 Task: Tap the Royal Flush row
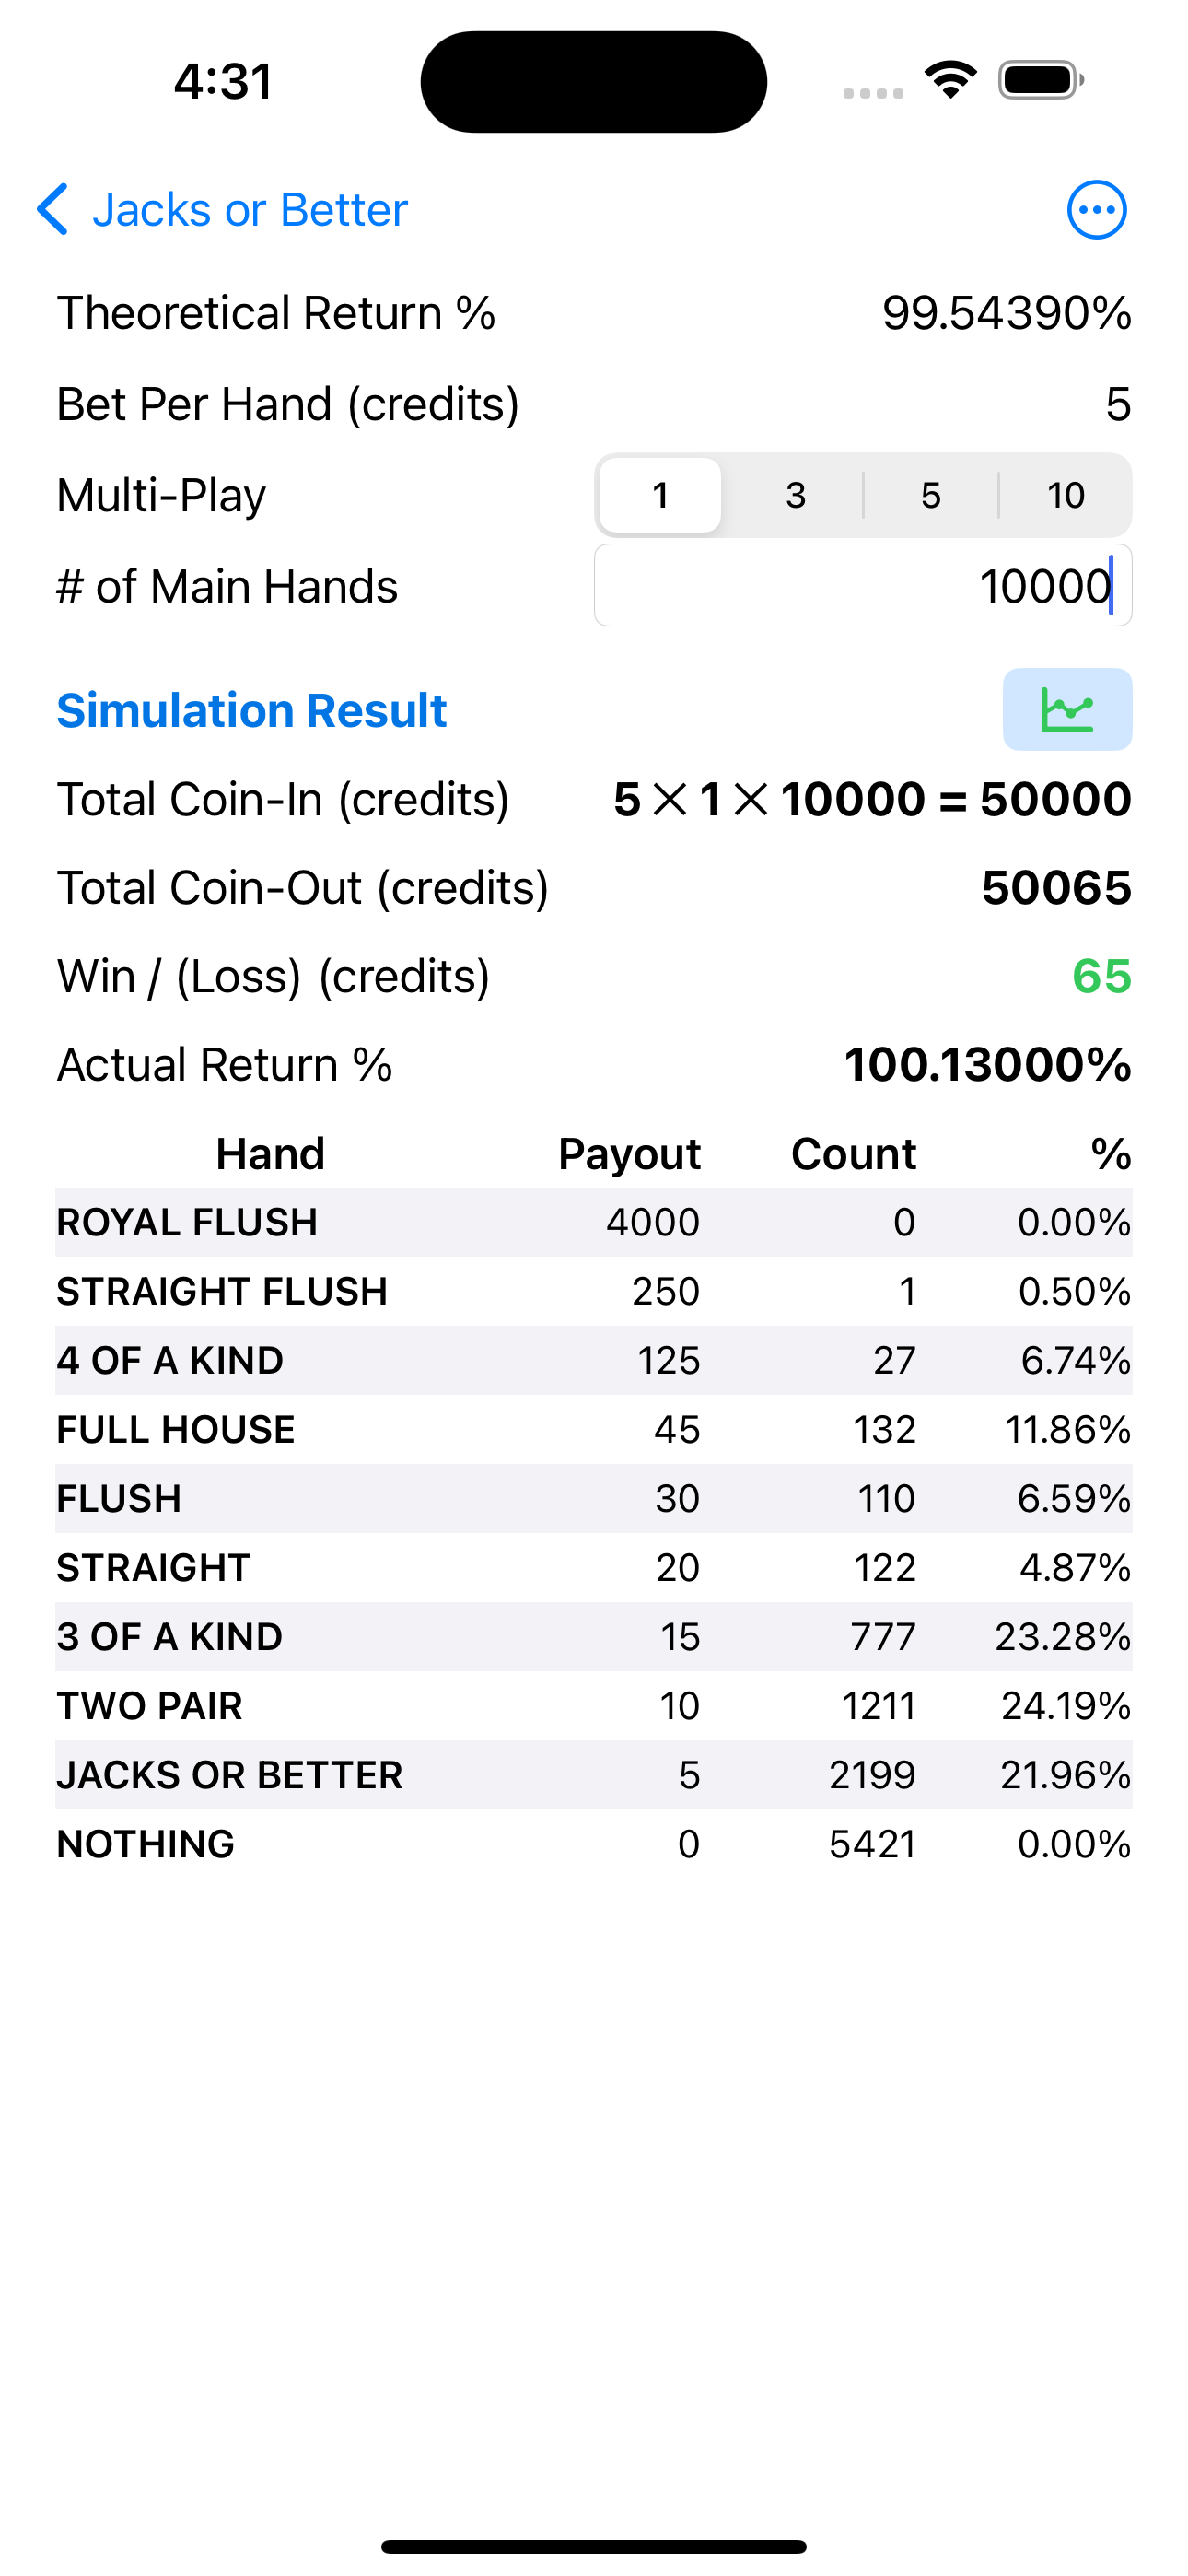click(x=593, y=1222)
